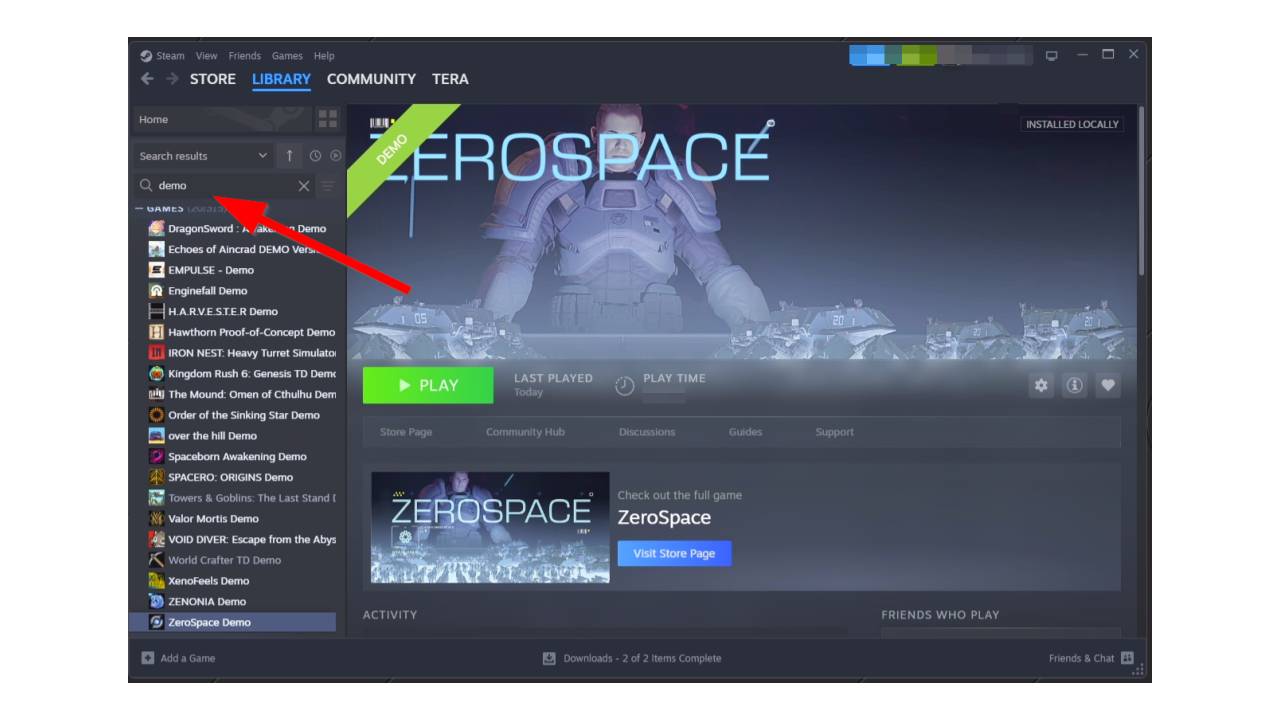Open the TERA profile tab

tap(450, 79)
